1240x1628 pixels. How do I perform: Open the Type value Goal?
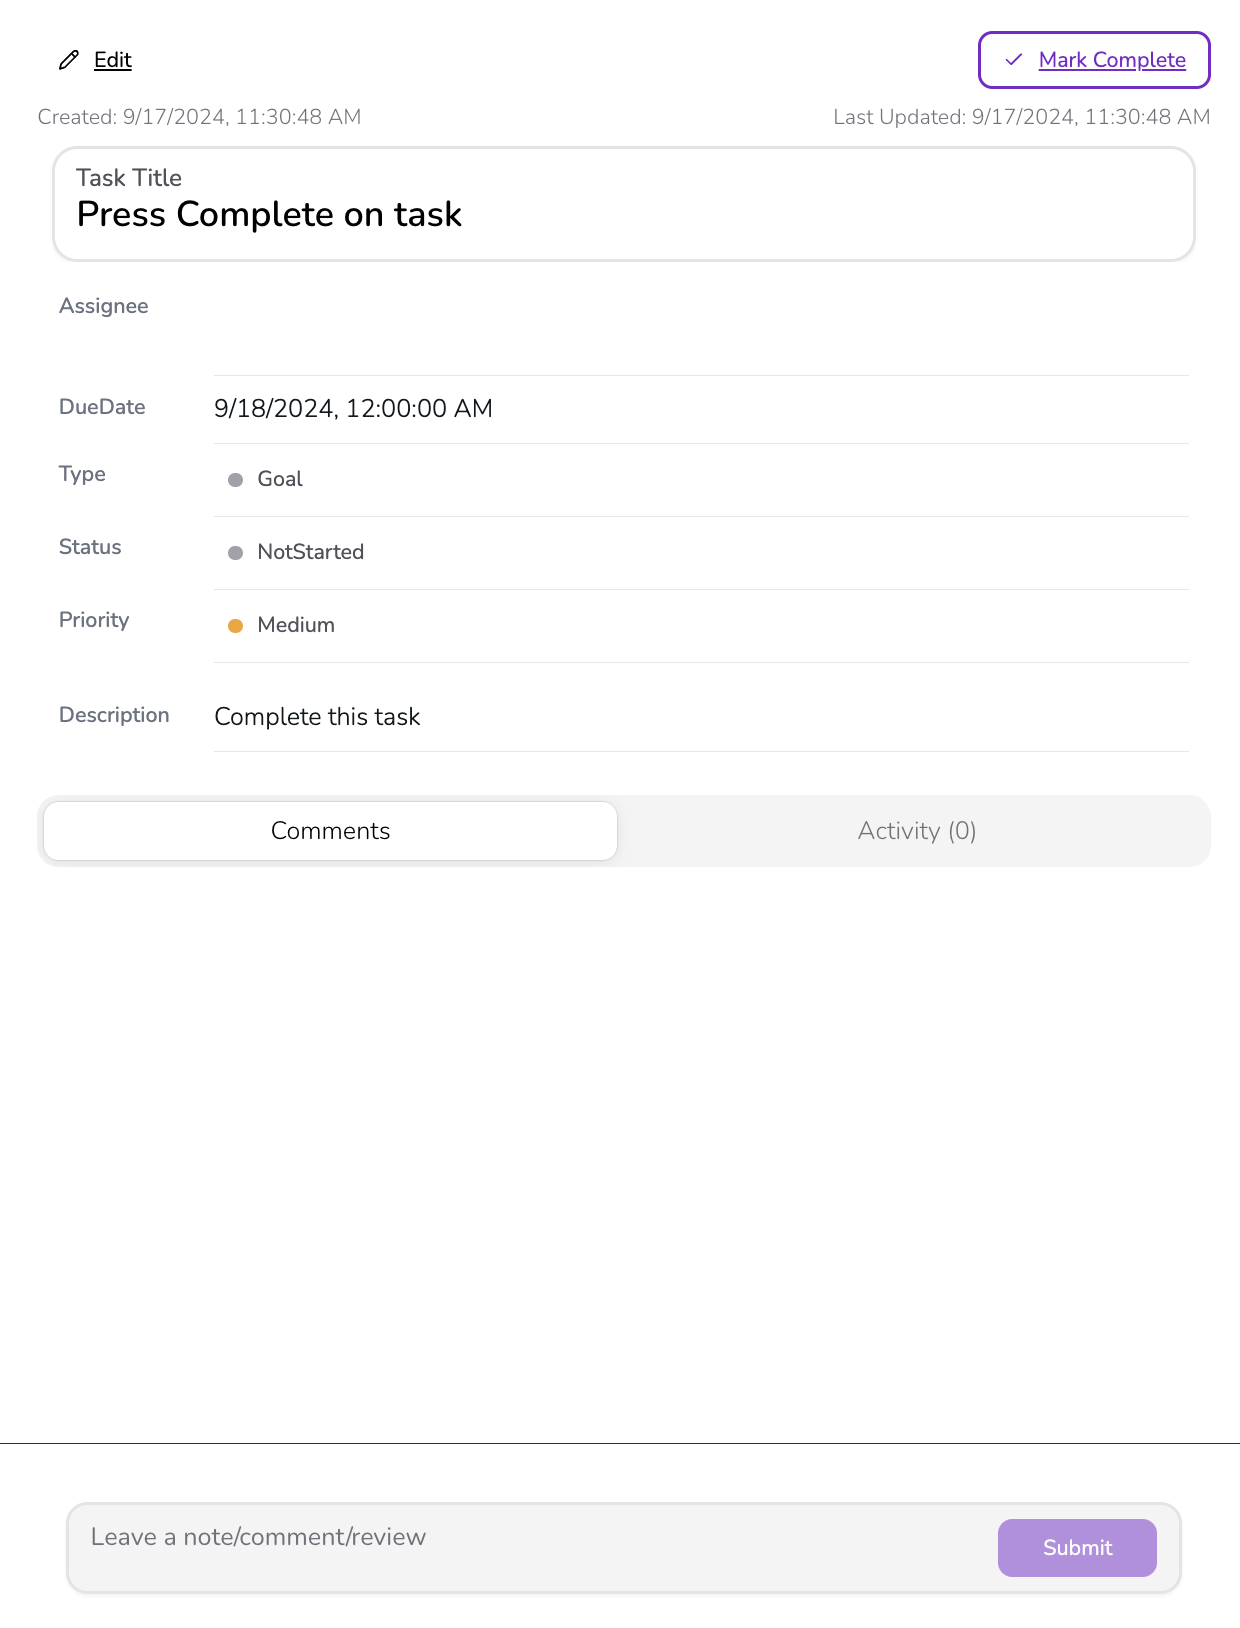[x=280, y=479]
